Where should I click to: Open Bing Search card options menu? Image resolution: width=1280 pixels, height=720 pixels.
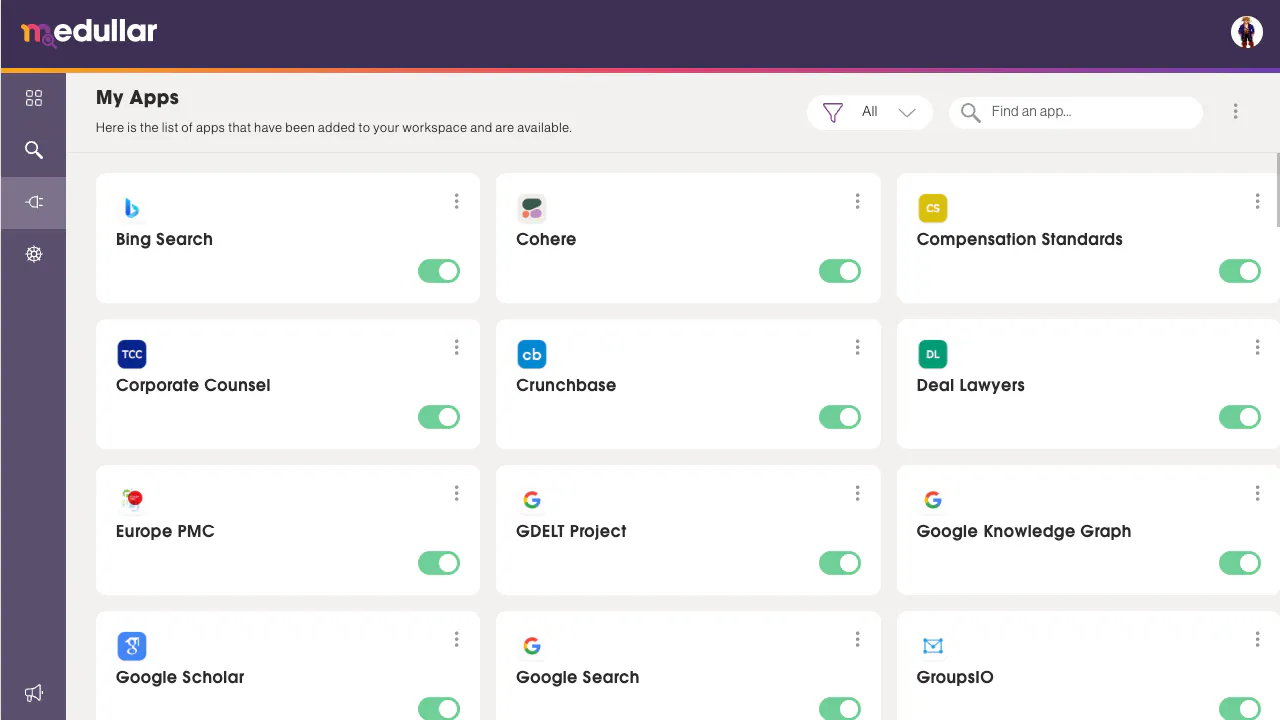coord(457,201)
